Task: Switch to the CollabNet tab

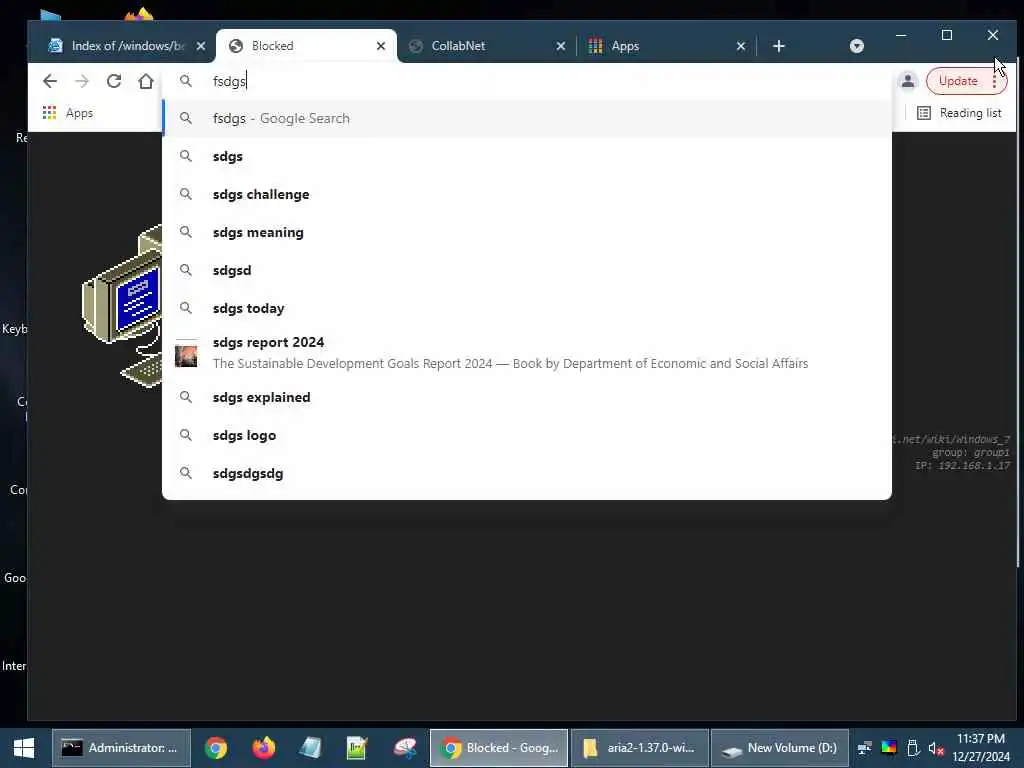Action: pyautogui.click(x=487, y=46)
